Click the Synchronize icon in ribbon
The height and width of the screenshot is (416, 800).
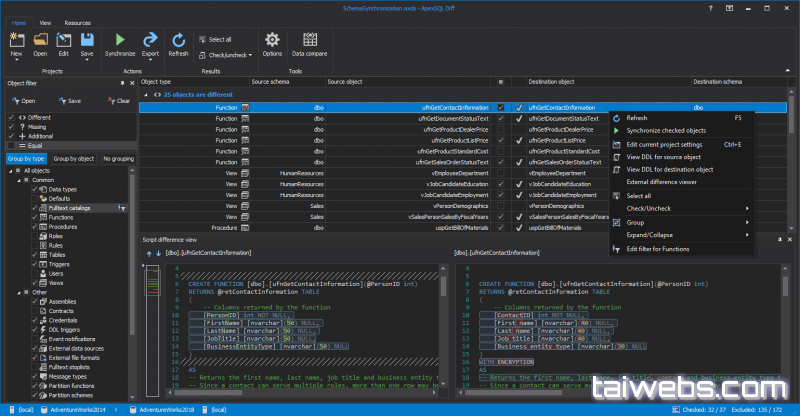119,40
